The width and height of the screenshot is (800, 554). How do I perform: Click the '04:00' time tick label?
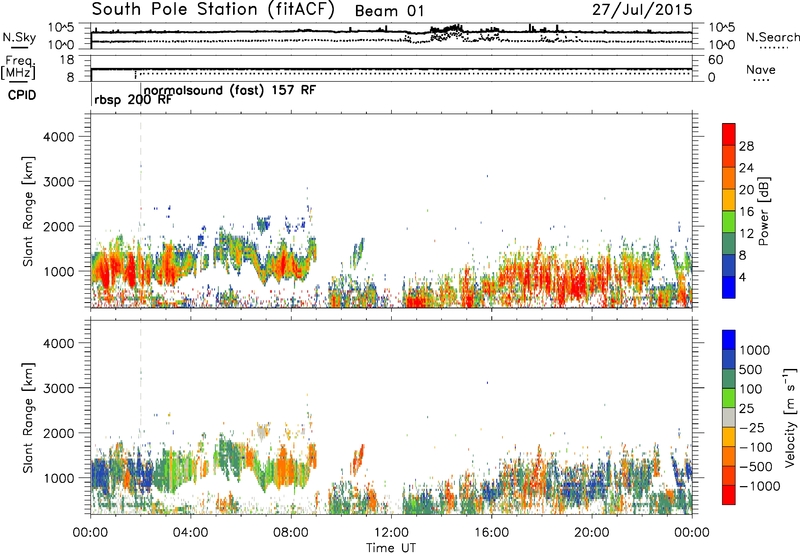[190, 533]
